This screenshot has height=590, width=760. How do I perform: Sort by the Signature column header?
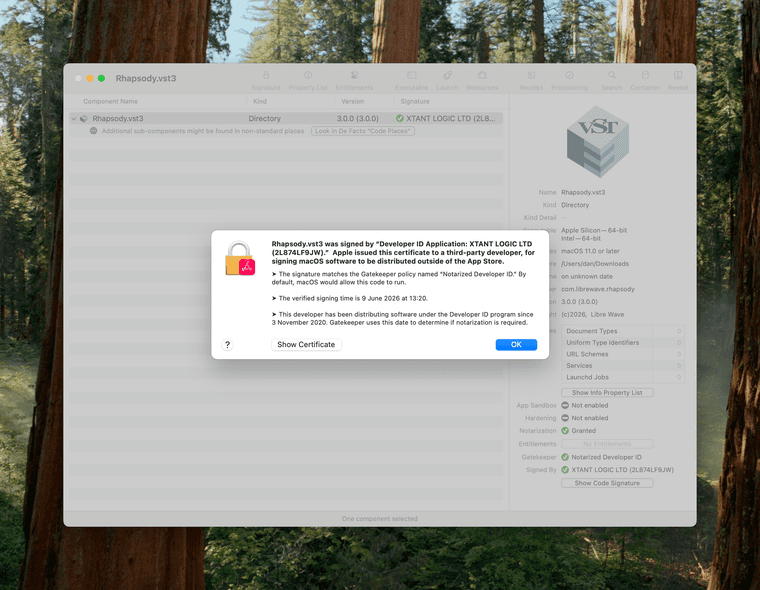415,101
